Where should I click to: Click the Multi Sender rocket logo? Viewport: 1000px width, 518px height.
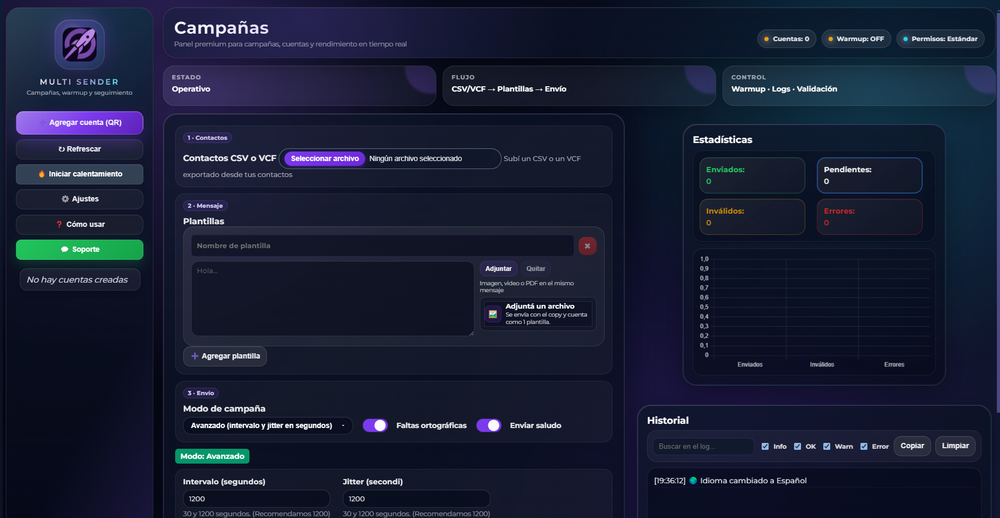point(80,45)
